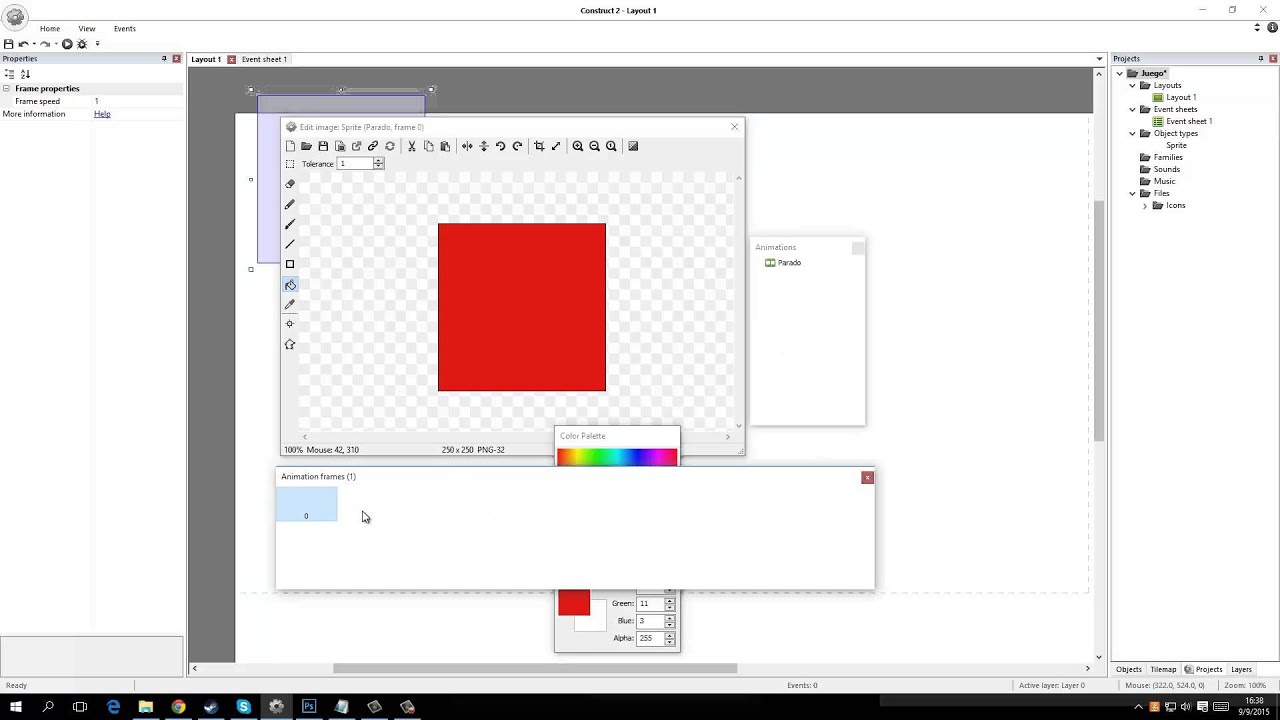This screenshot has height=720, width=1280.
Task: Switch to the Objects tab
Action: [1128, 669]
